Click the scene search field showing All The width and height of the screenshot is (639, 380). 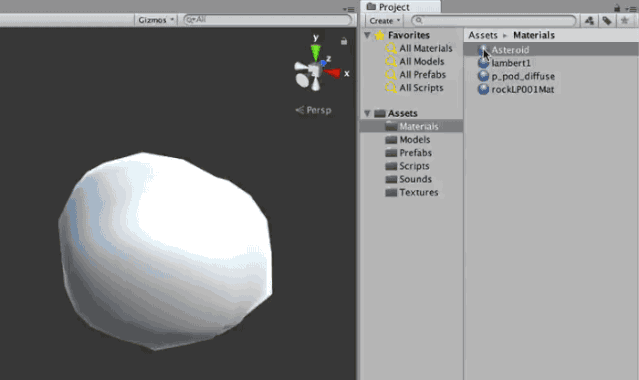268,20
